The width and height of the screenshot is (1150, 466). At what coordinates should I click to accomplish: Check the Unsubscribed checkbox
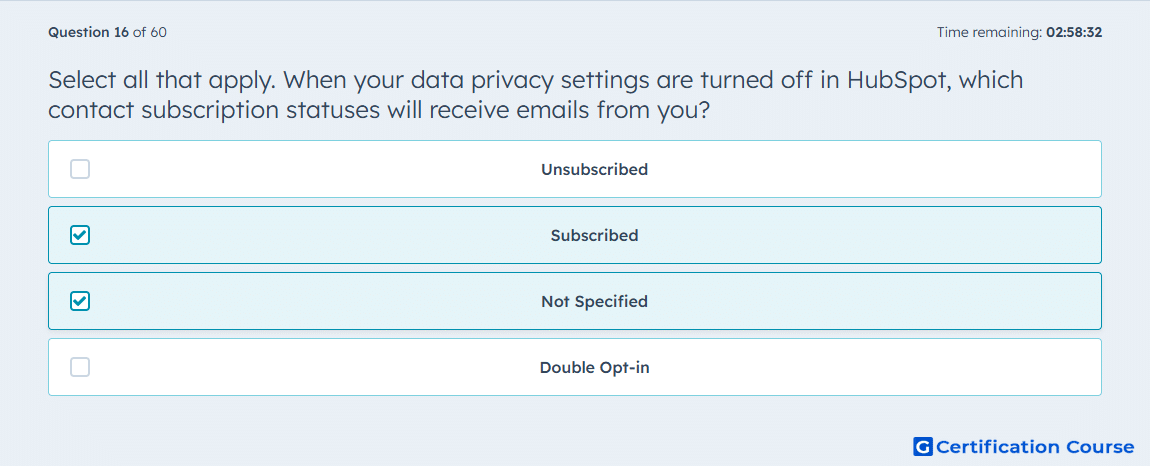coord(80,170)
